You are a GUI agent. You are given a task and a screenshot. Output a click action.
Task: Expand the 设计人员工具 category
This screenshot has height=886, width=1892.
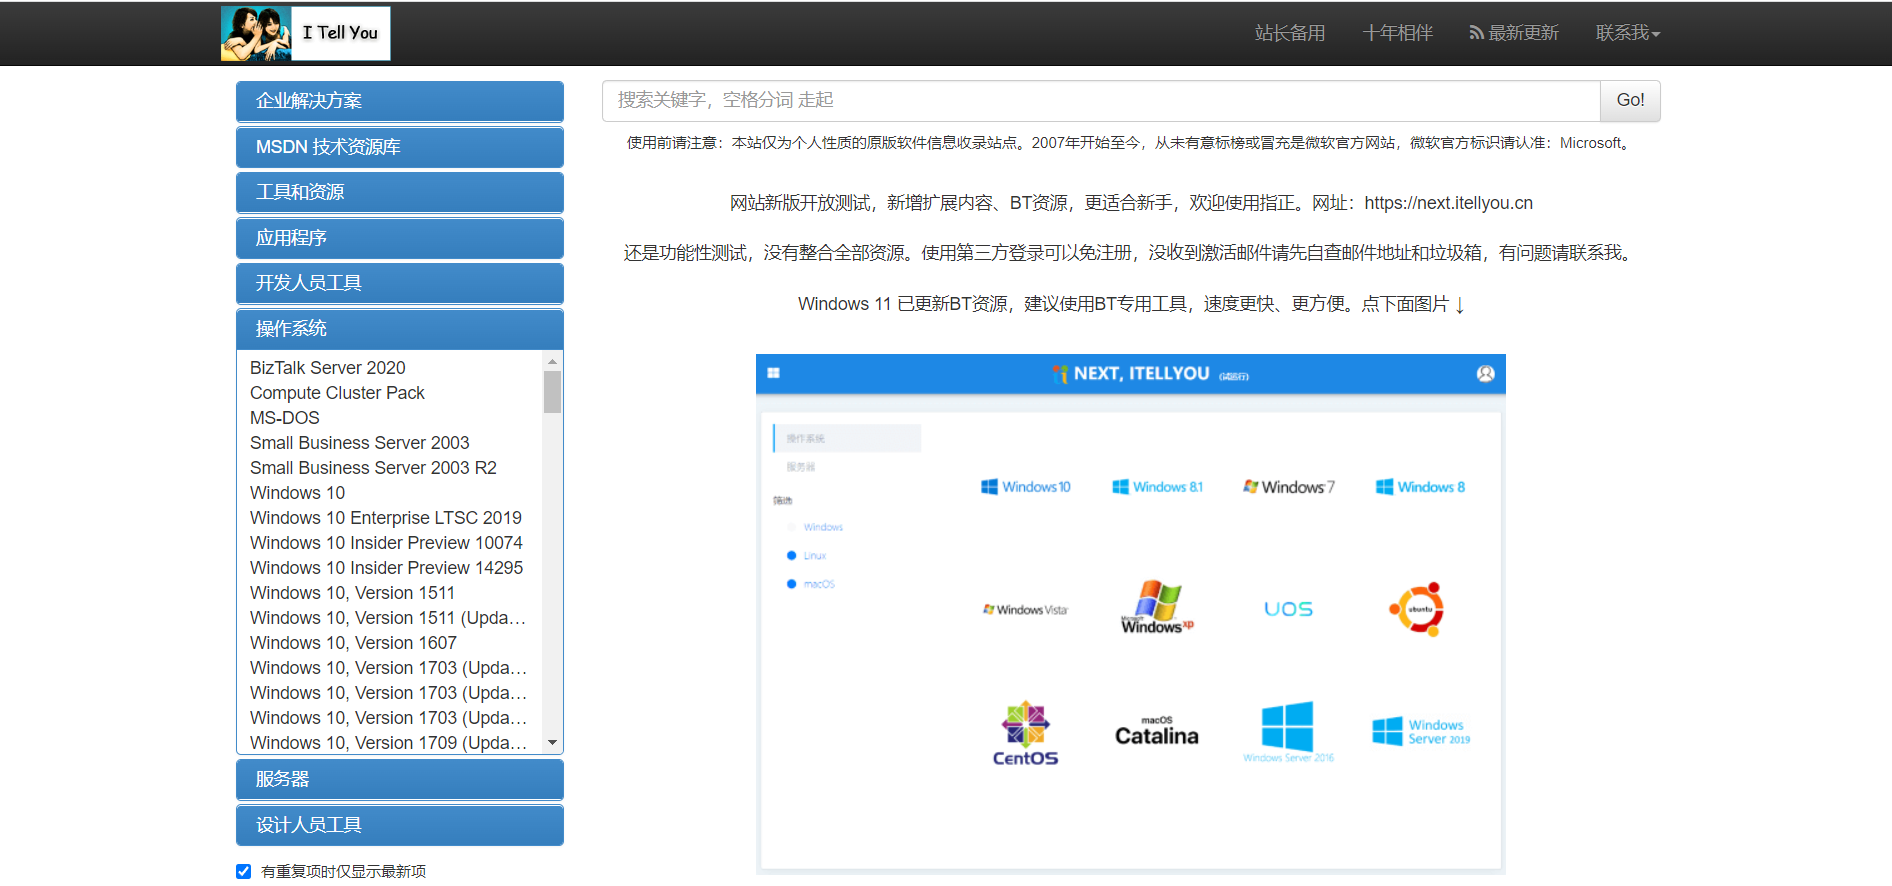[x=400, y=825]
